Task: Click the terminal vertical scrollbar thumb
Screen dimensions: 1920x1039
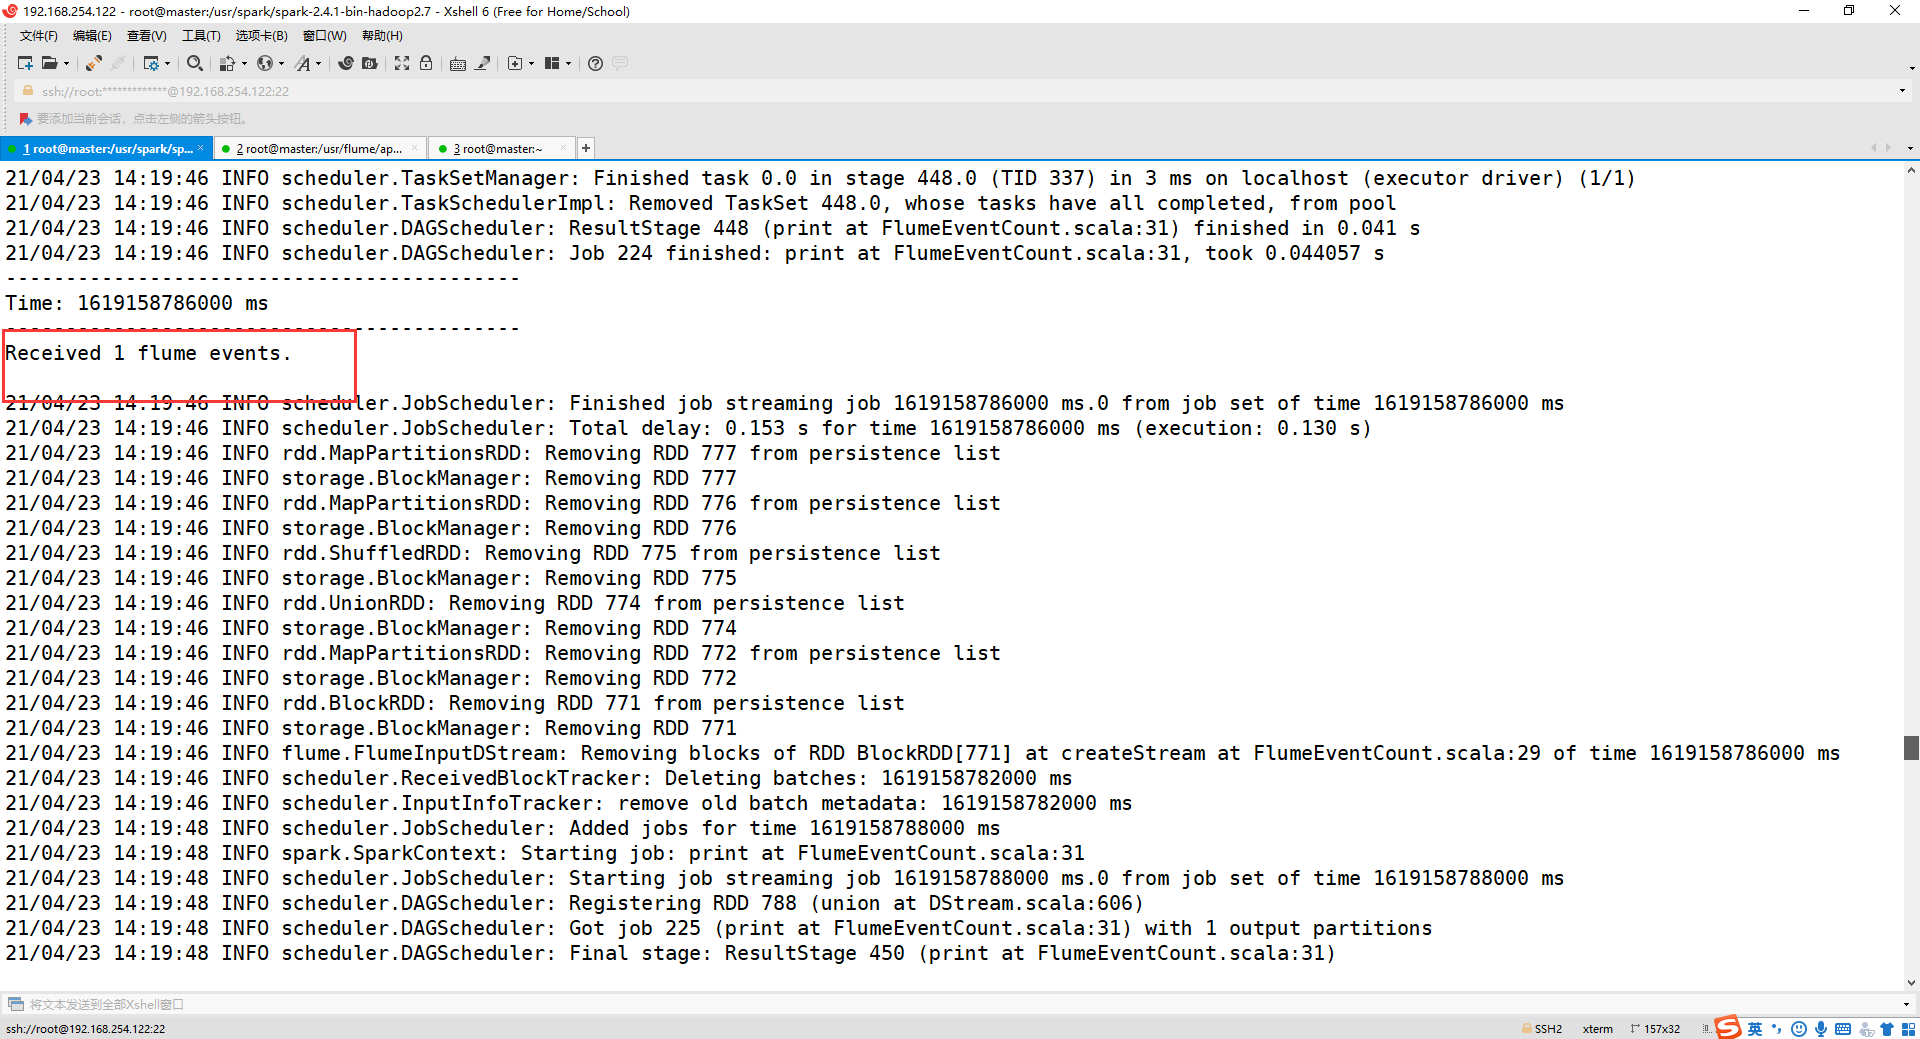Action: (1911, 748)
